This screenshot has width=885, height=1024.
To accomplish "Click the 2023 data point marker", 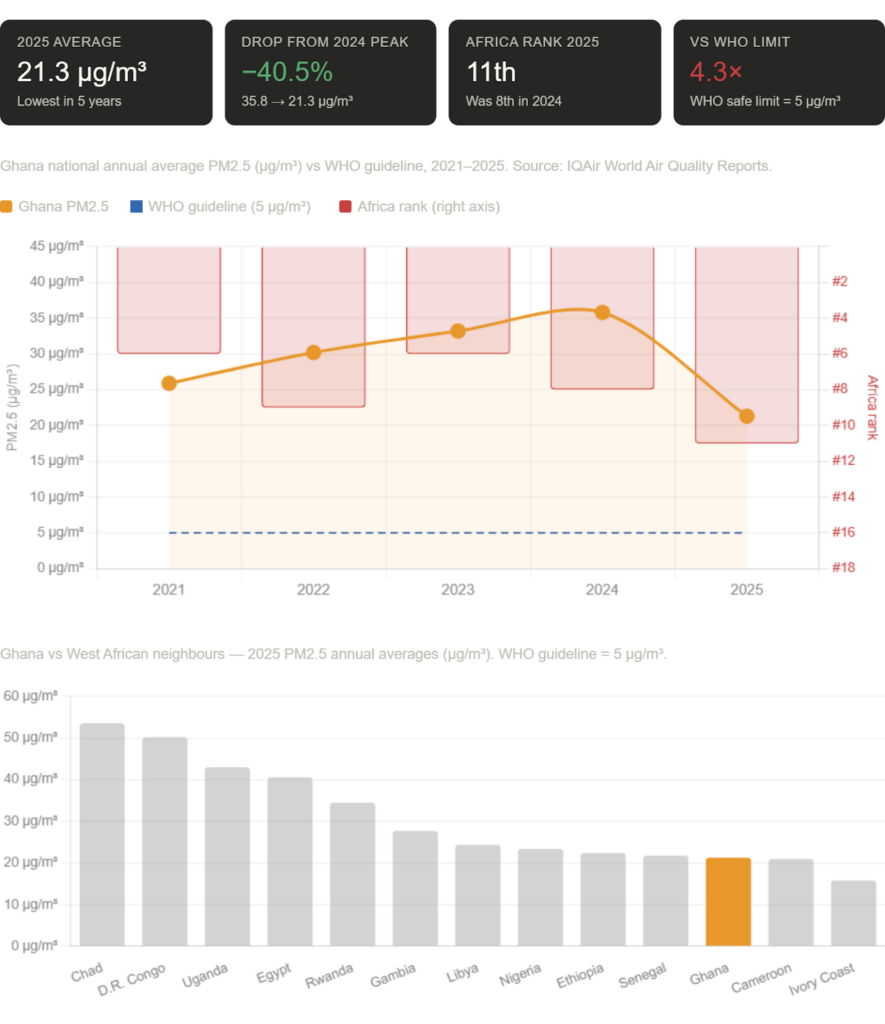I will tap(458, 331).
